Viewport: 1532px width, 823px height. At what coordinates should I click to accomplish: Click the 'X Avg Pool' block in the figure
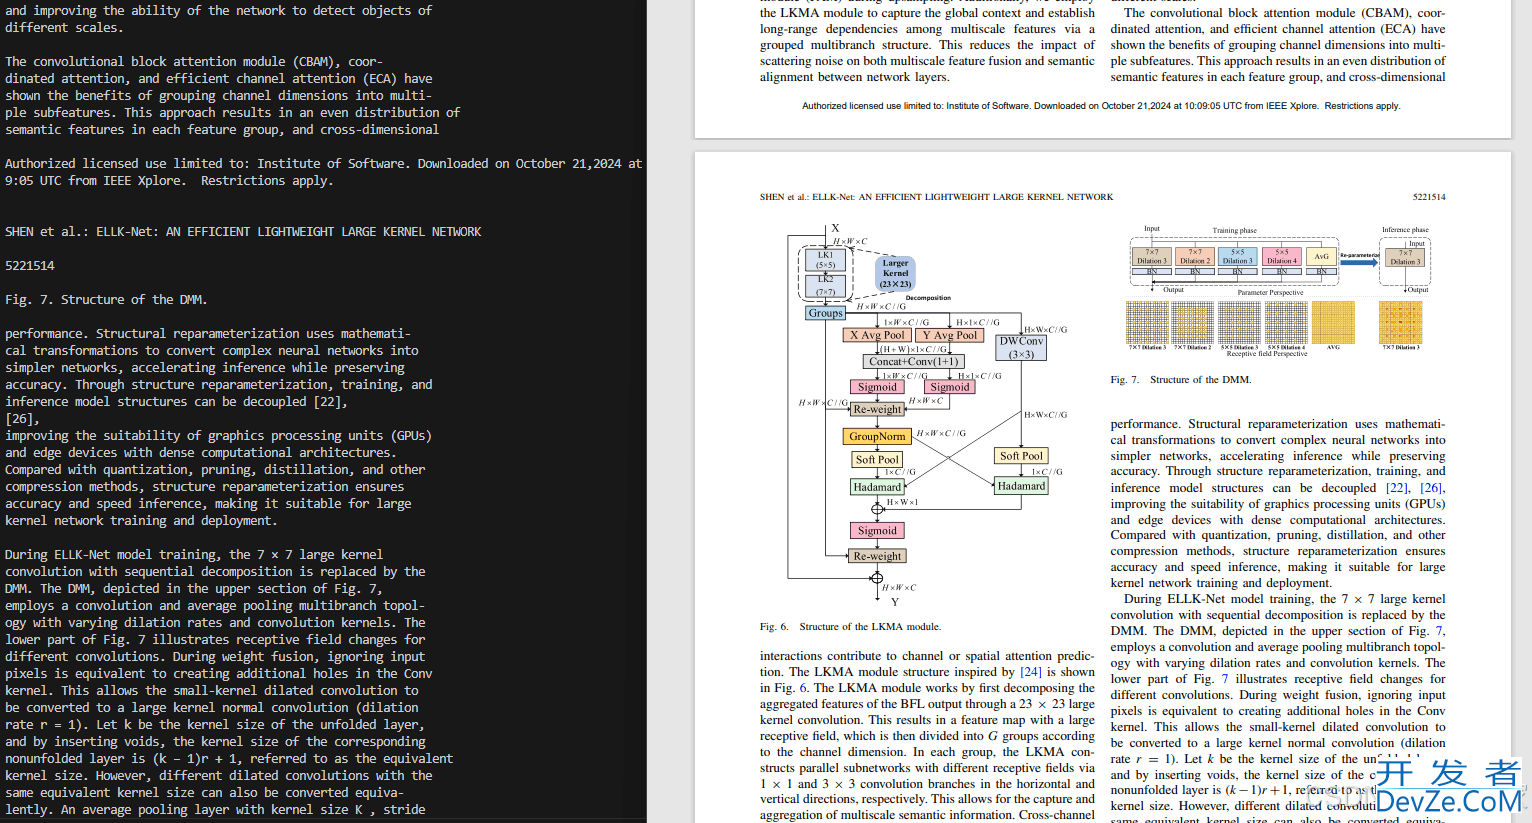click(x=877, y=335)
